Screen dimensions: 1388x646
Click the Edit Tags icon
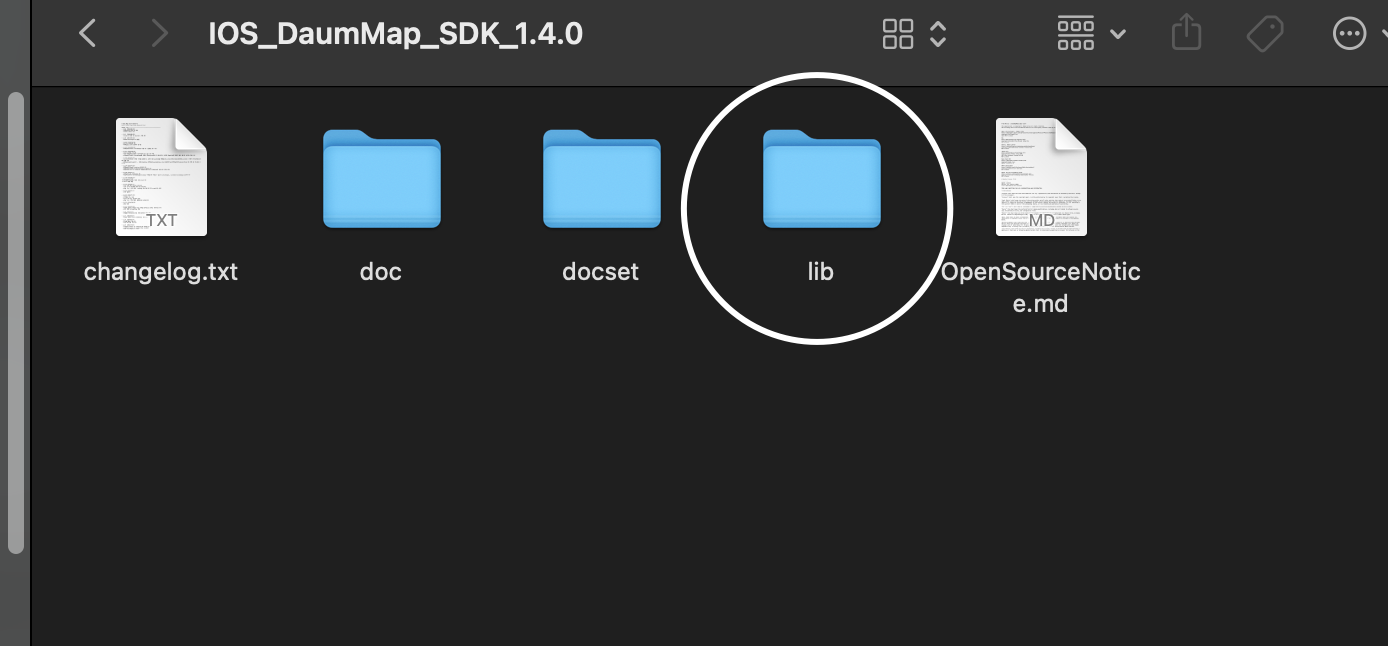click(x=1265, y=35)
